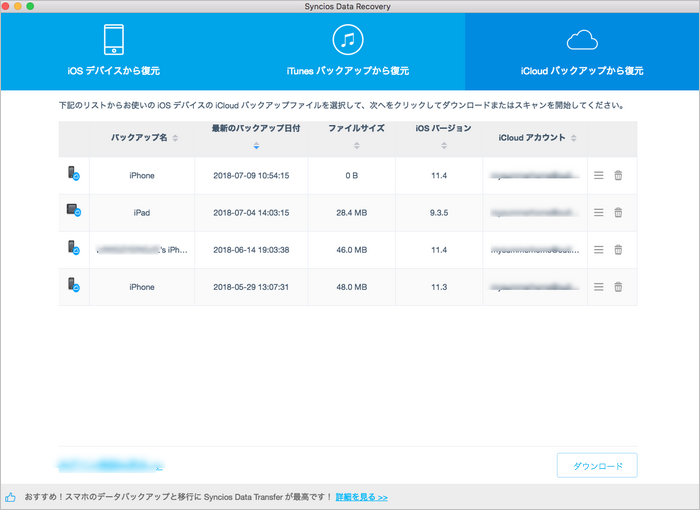Image resolution: width=700 pixels, height=510 pixels.
Task: Open details menu icon for 2018-06-14 backup
Action: coord(599,250)
